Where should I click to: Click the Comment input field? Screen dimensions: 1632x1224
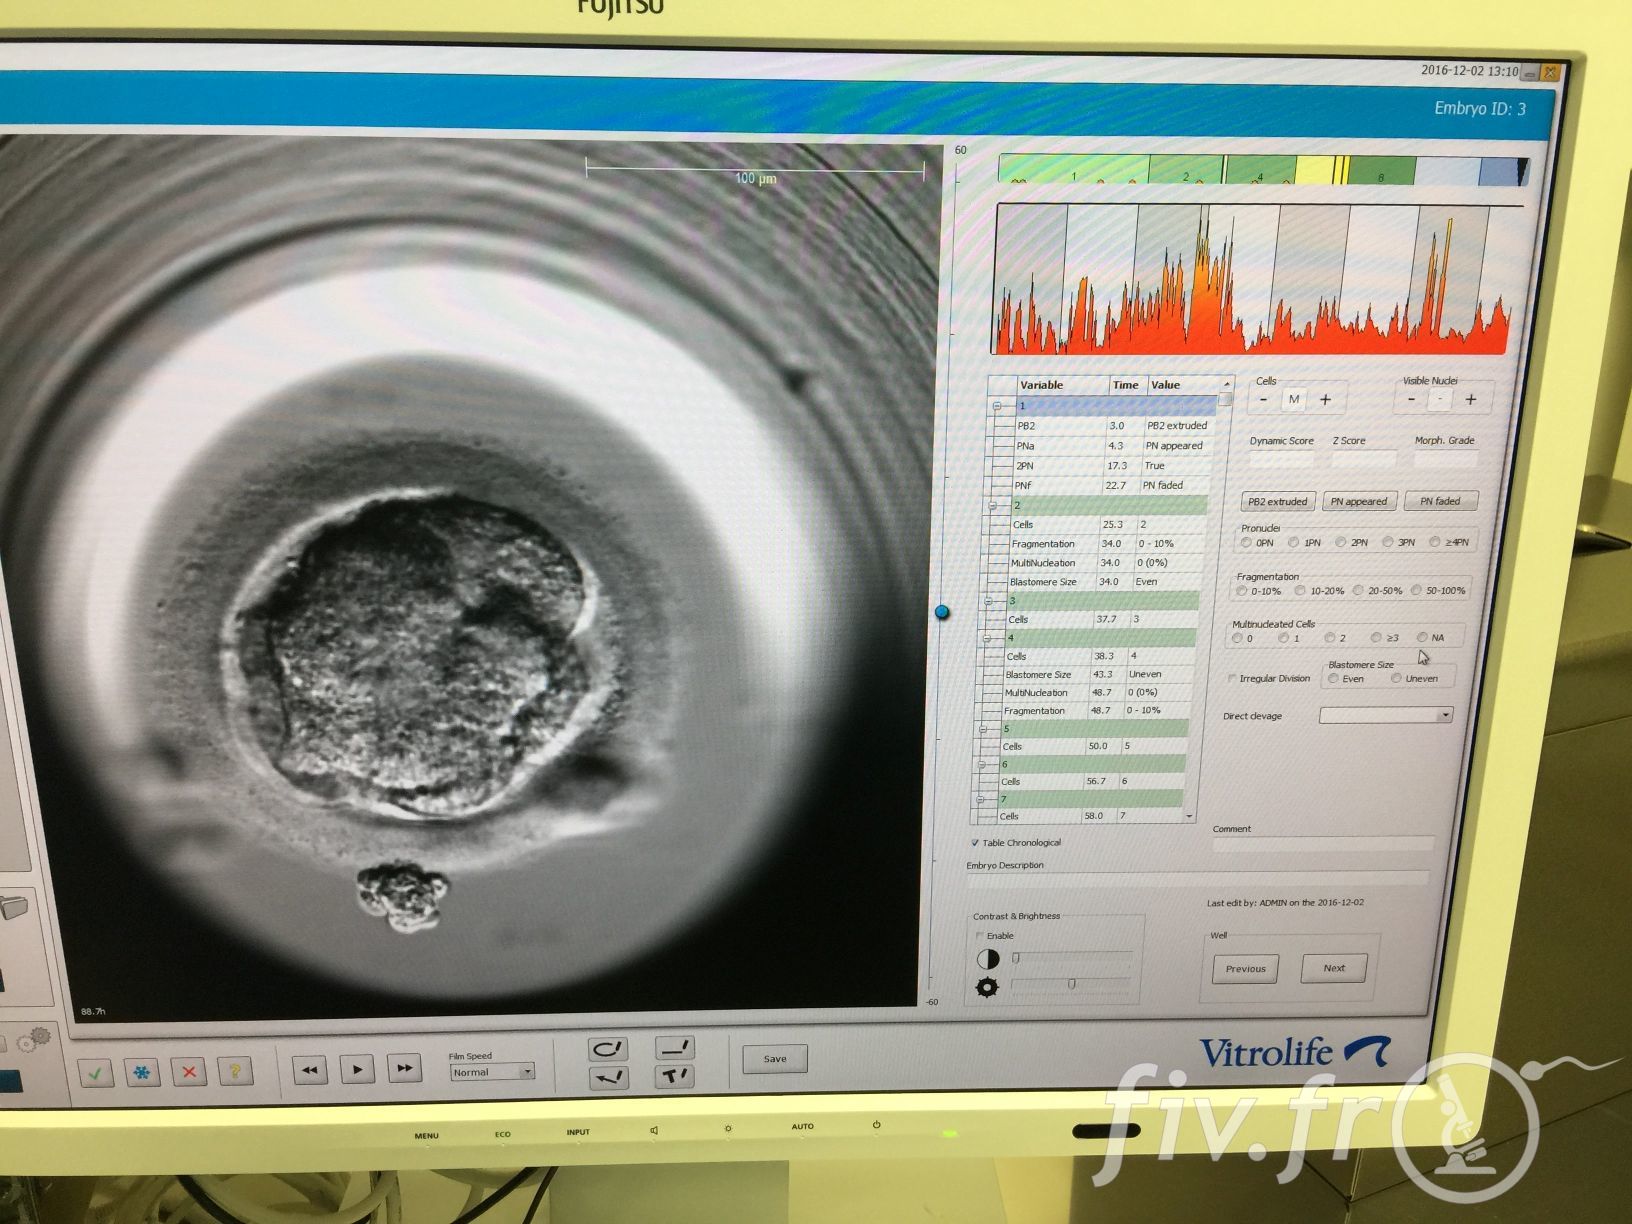tap(1323, 844)
